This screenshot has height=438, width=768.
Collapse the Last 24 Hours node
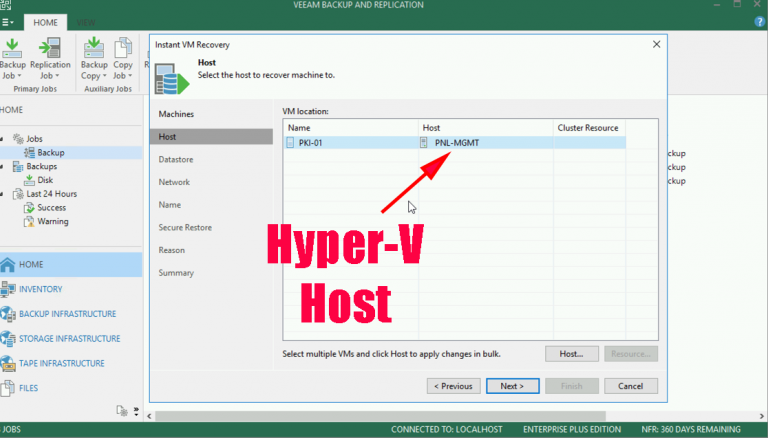pyautogui.click(x=2, y=194)
